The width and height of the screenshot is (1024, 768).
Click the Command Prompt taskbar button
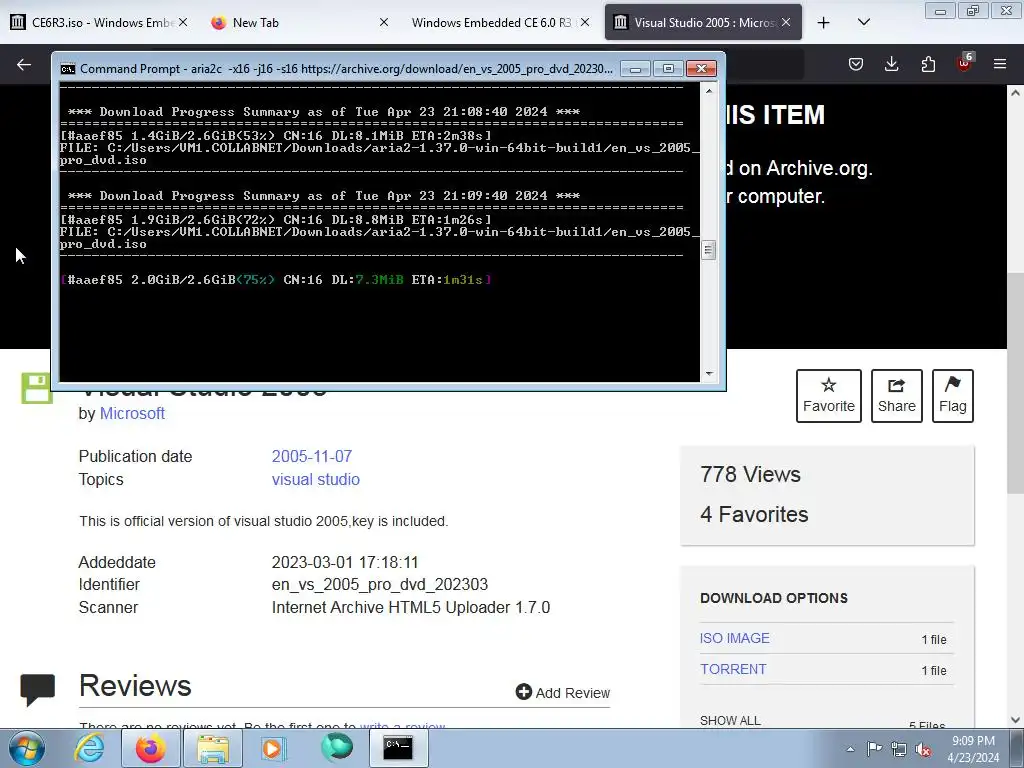(x=399, y=748)
